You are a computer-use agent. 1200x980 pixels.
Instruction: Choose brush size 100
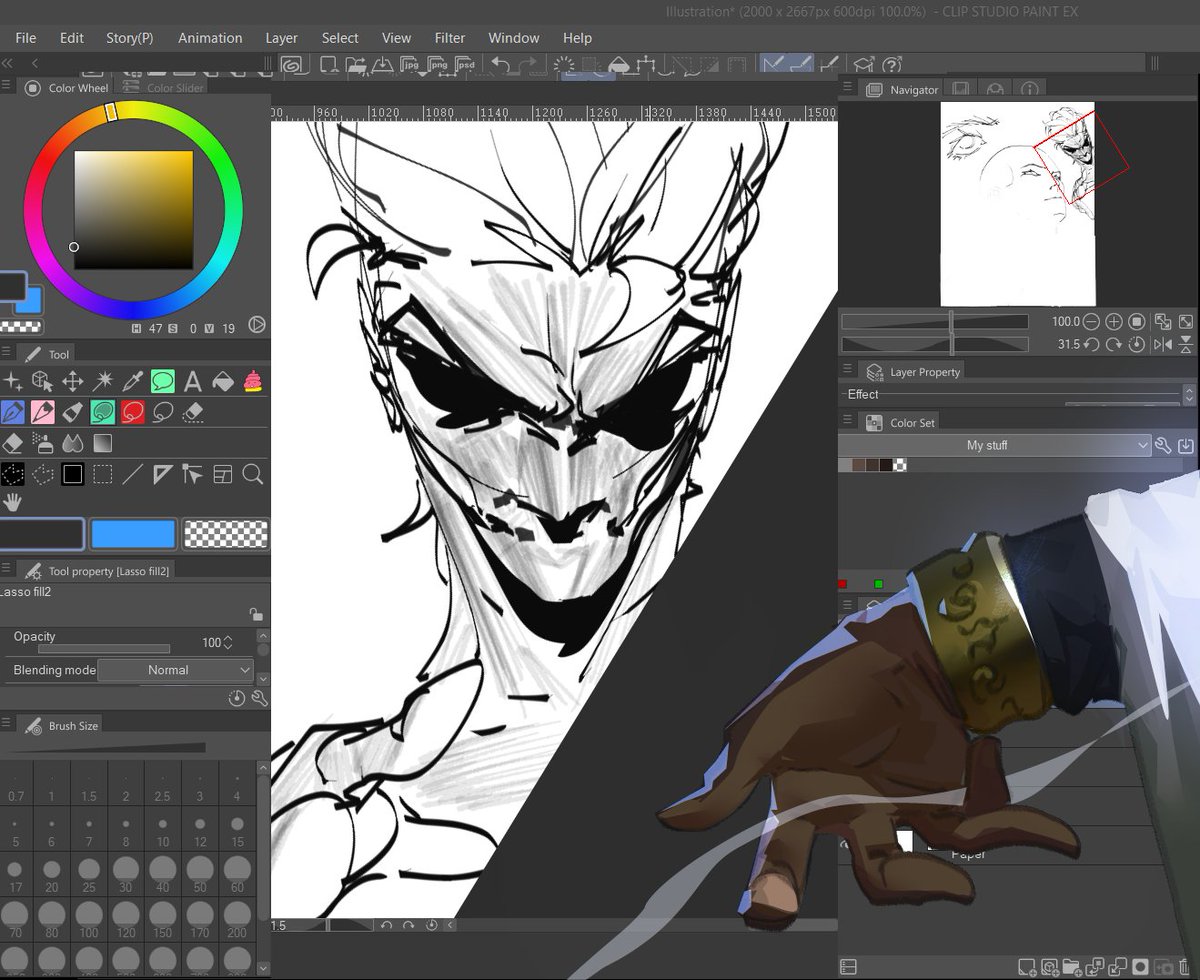point(89,922)
